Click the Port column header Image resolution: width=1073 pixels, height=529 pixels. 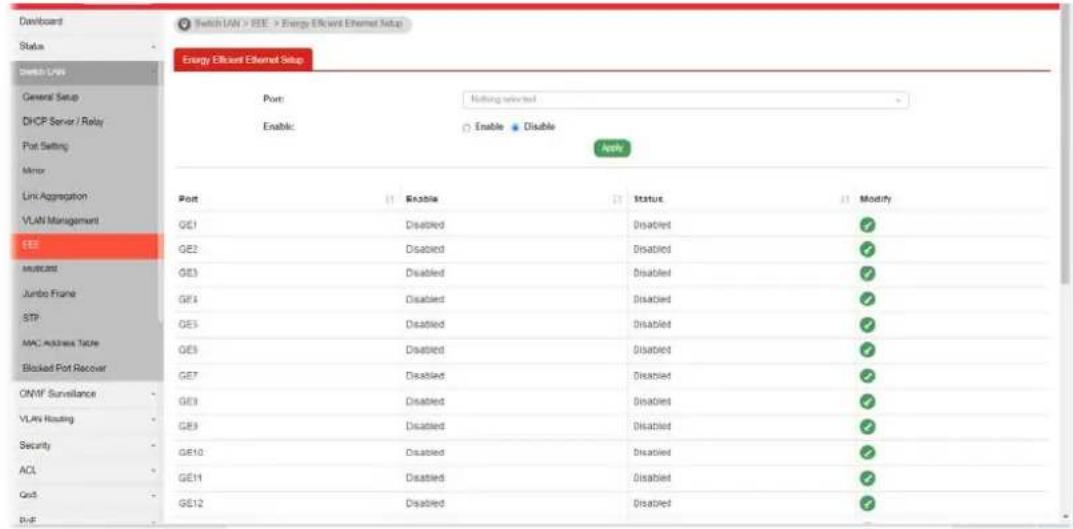point(188,198)
